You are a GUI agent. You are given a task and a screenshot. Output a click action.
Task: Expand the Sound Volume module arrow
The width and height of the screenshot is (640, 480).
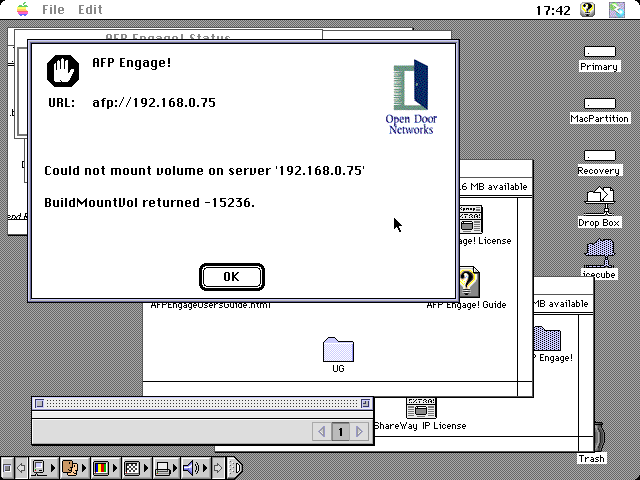click(205, 468)
